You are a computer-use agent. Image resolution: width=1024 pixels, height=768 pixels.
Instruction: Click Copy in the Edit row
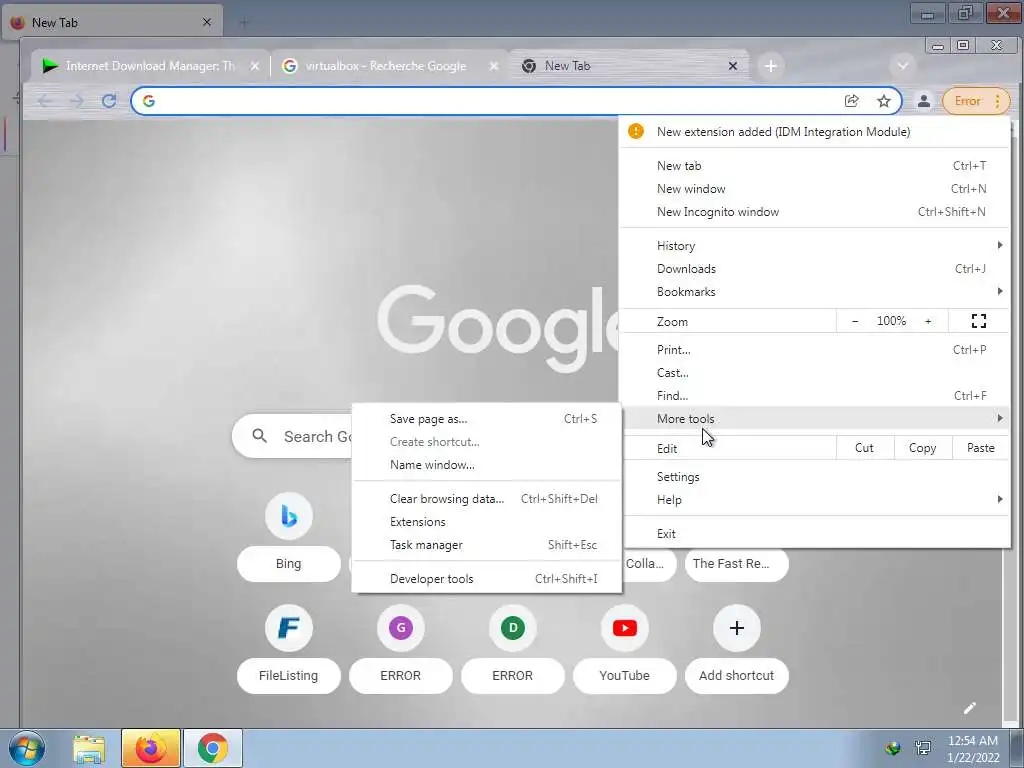[922, 447]
